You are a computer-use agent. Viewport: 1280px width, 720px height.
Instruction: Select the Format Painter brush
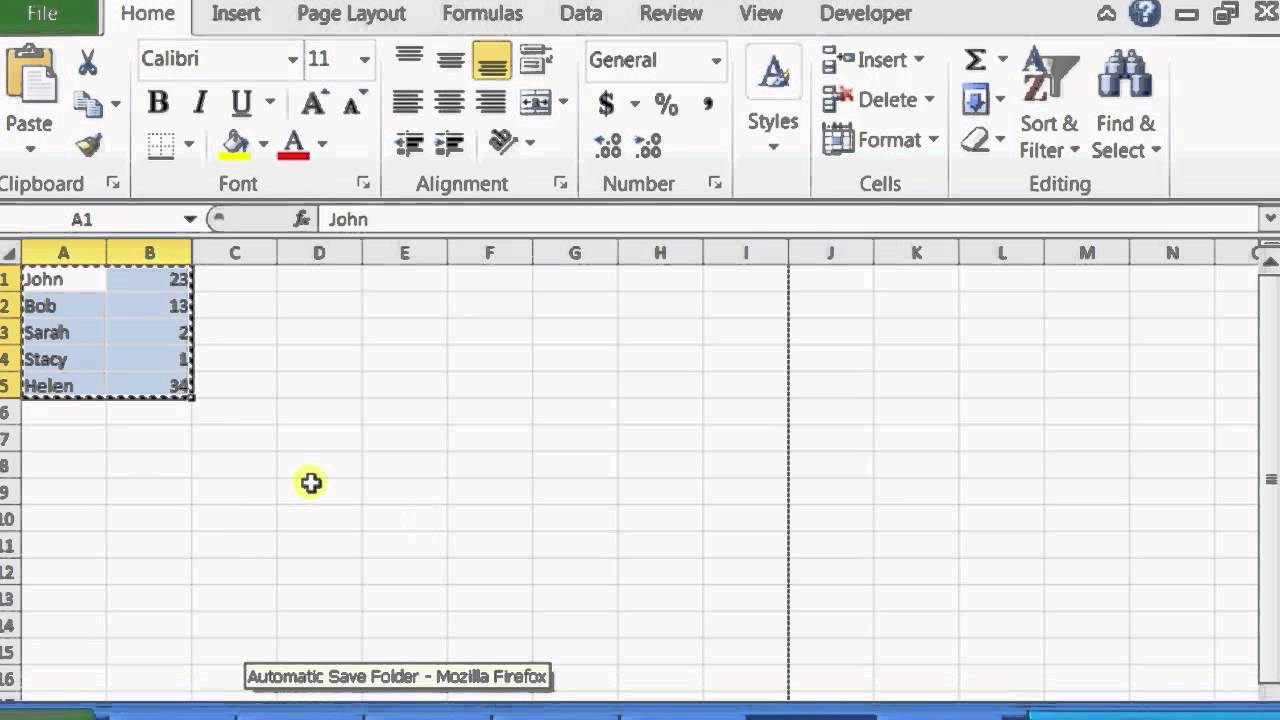click(x=89, y=145)
